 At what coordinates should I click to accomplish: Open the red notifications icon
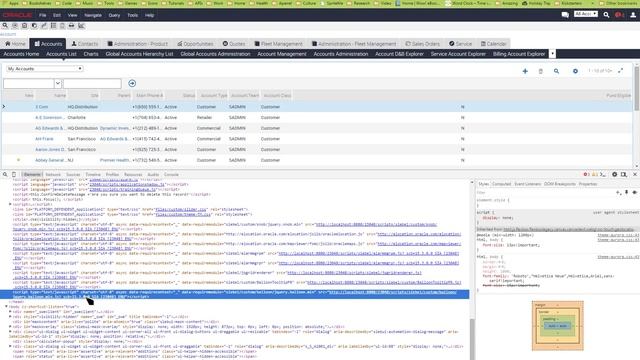(619, 15)
